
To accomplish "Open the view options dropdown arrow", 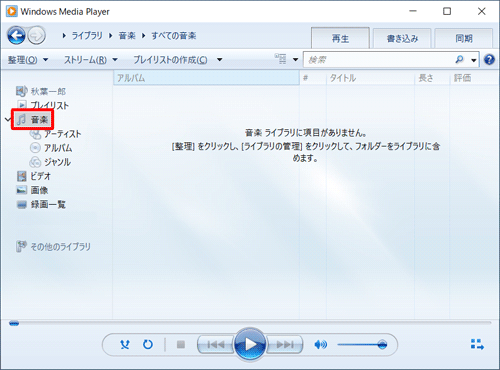I will point(295,60).
